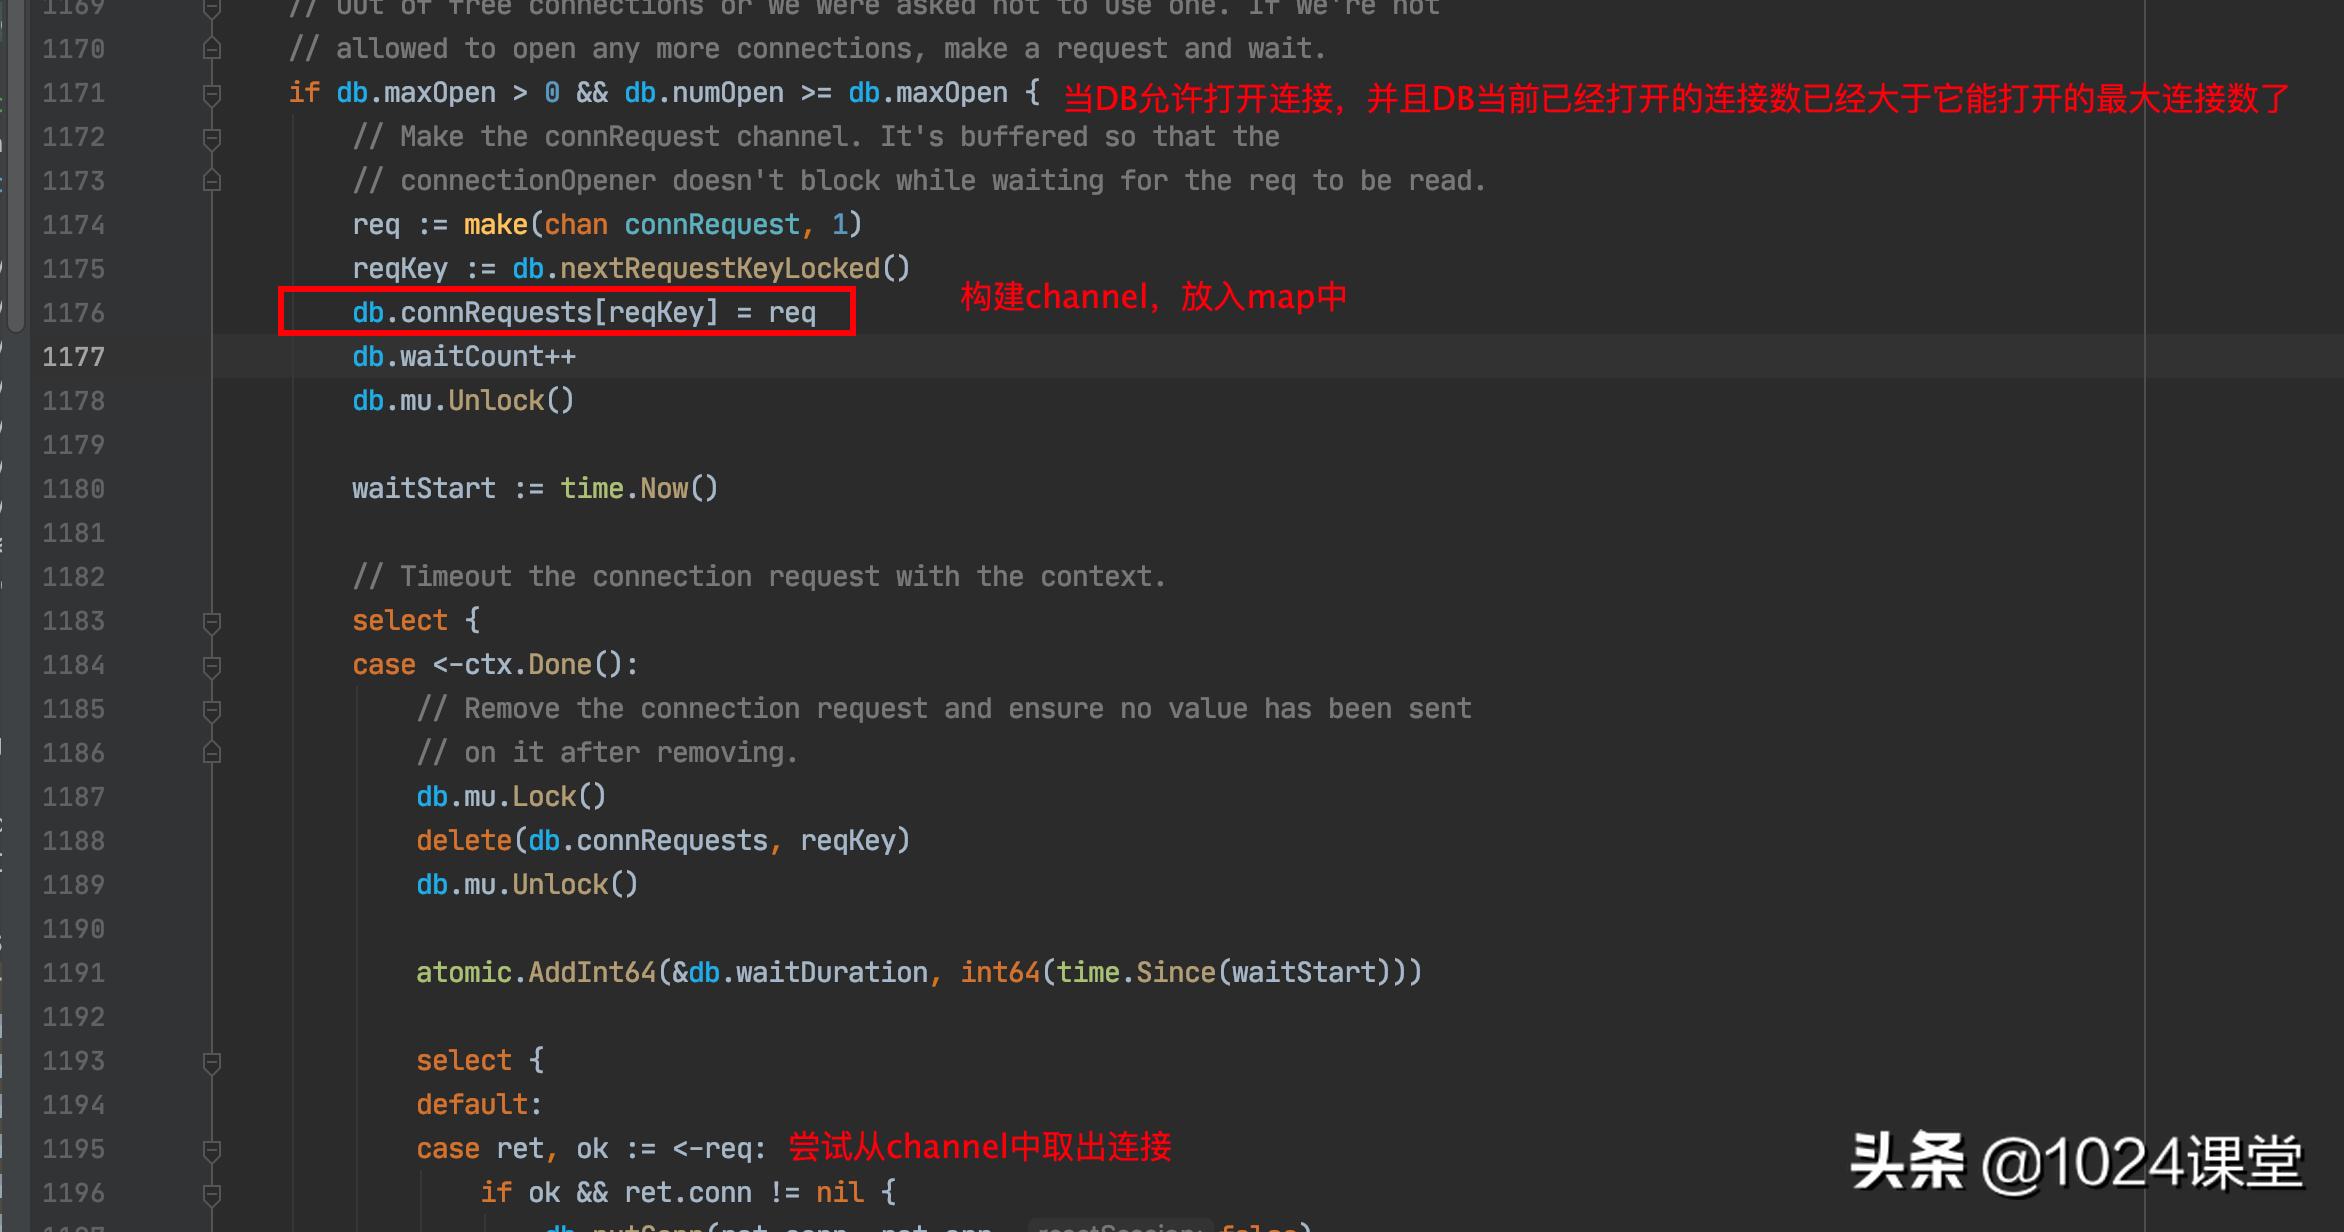Click the fold marker beside line 1172

[x=210, y=136]
